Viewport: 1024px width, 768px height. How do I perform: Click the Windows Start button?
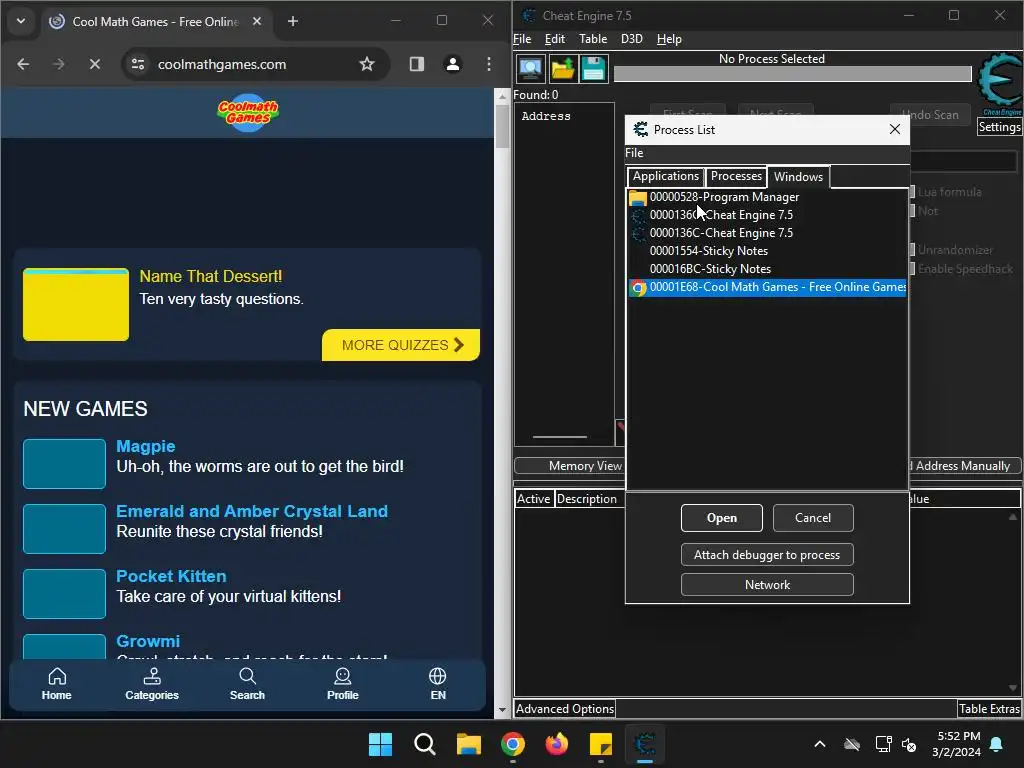[x=381, y=744]
